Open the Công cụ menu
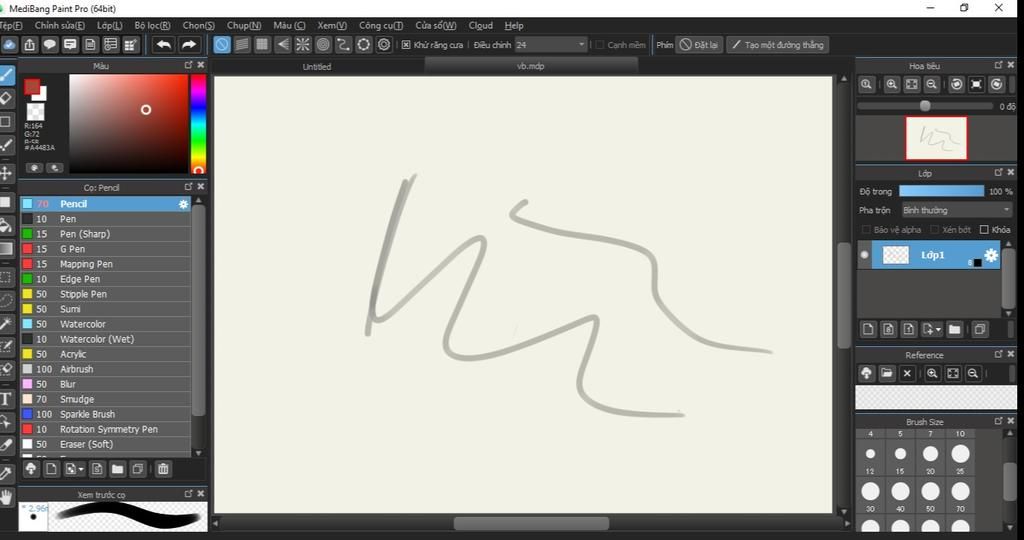1024x540 pixels. click(381, 25)
